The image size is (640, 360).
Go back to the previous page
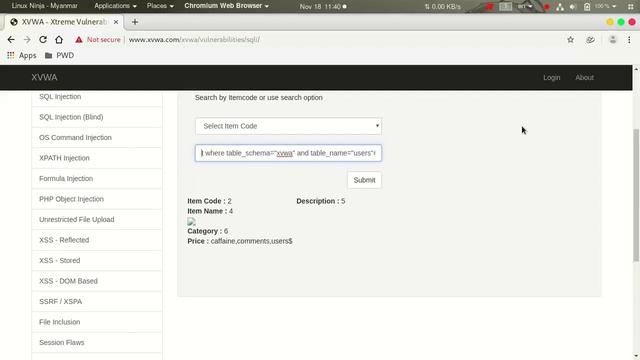pos(11,40)
